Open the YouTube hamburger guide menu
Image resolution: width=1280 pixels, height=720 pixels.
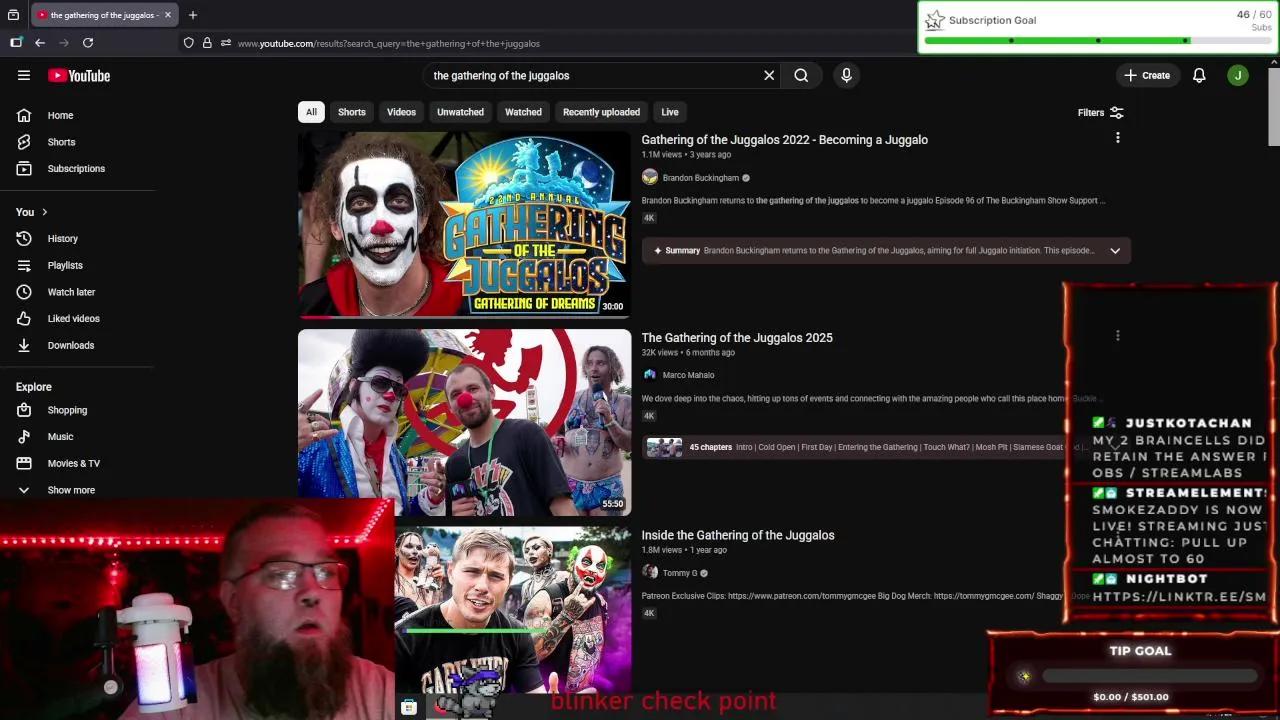(x=24, y=75)
